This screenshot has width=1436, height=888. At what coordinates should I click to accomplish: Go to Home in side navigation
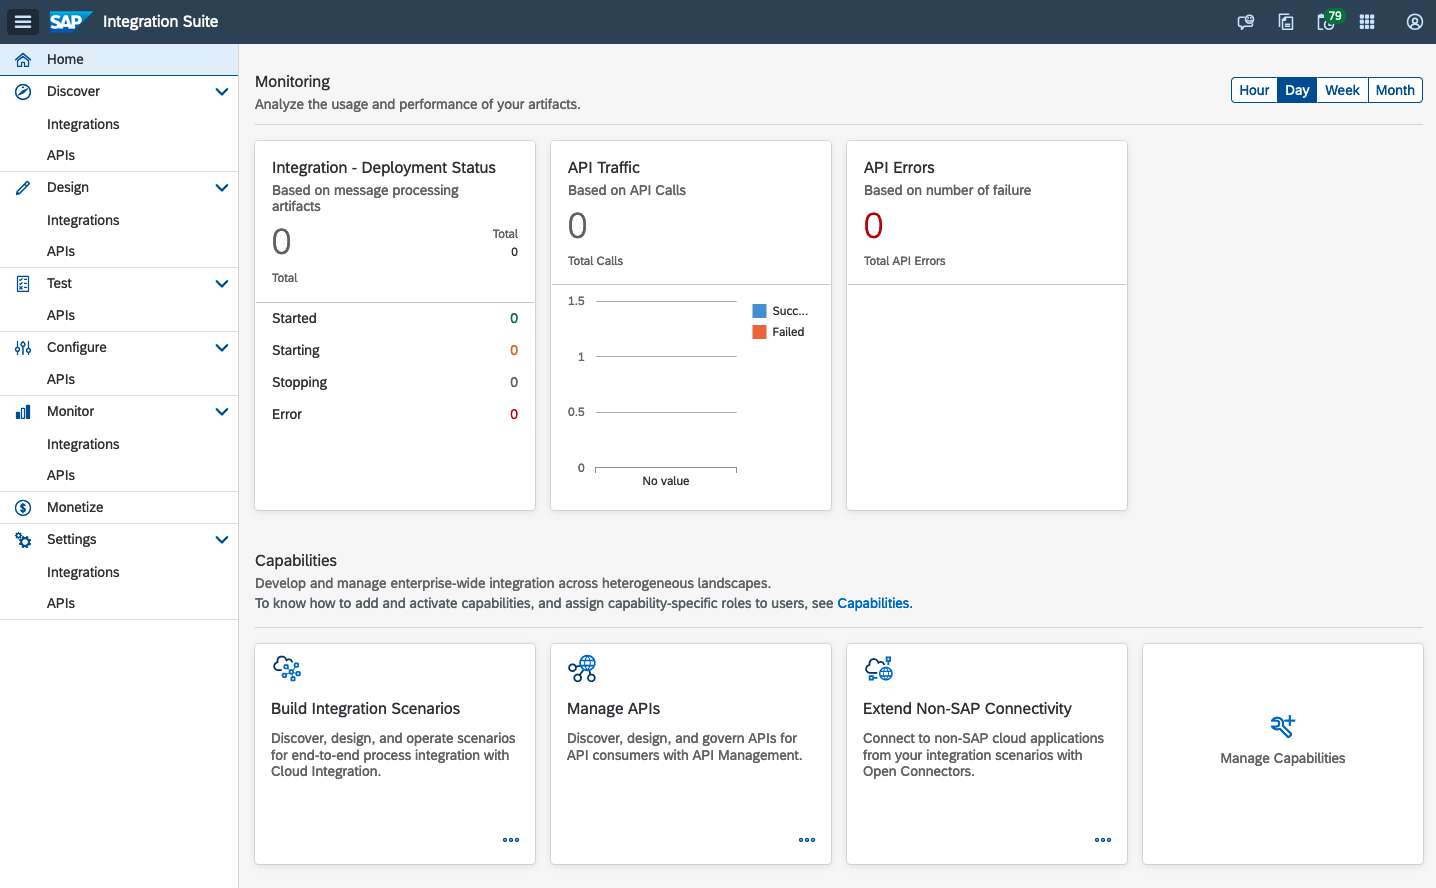click(119, 59)
